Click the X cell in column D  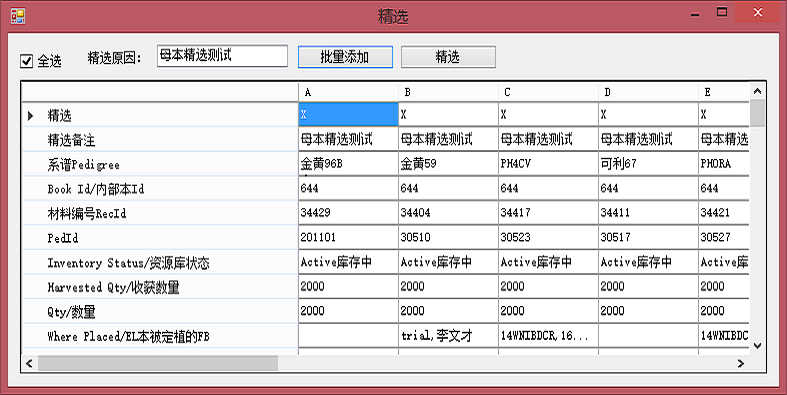point(648,114)
